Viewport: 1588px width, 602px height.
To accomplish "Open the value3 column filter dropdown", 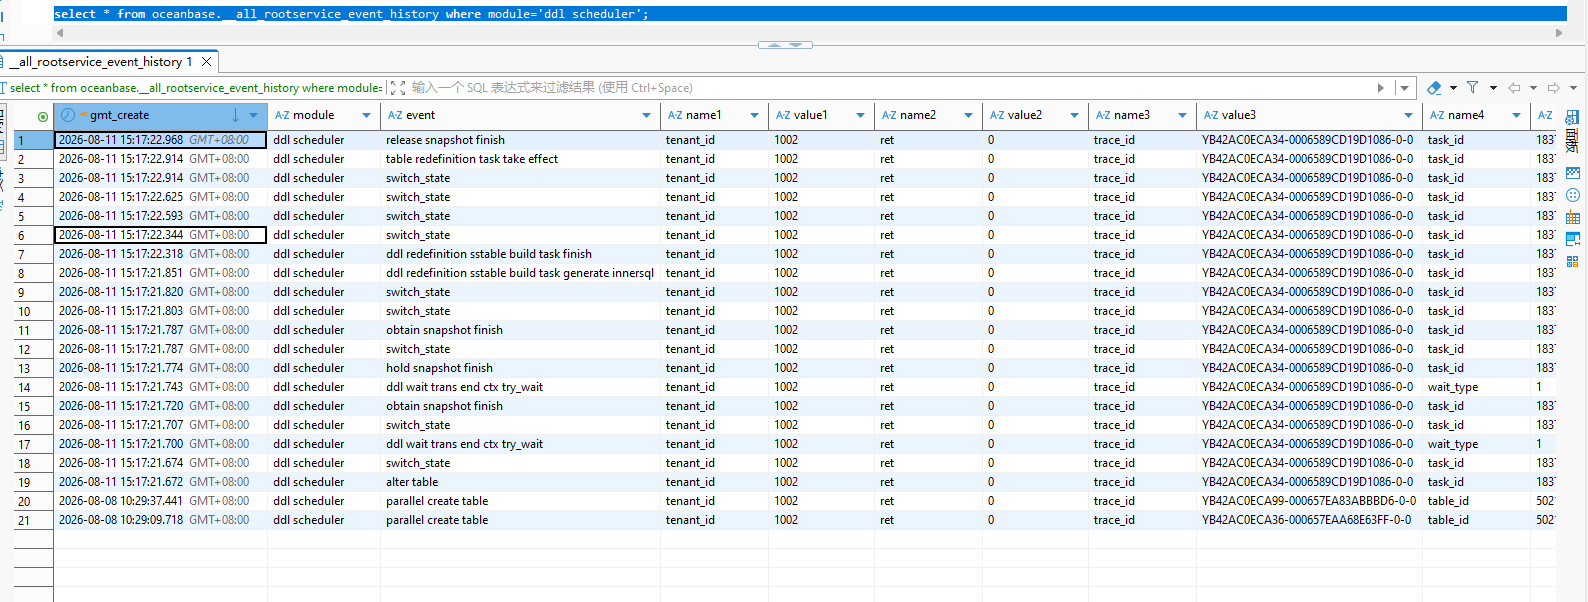I will (1408, 116).
